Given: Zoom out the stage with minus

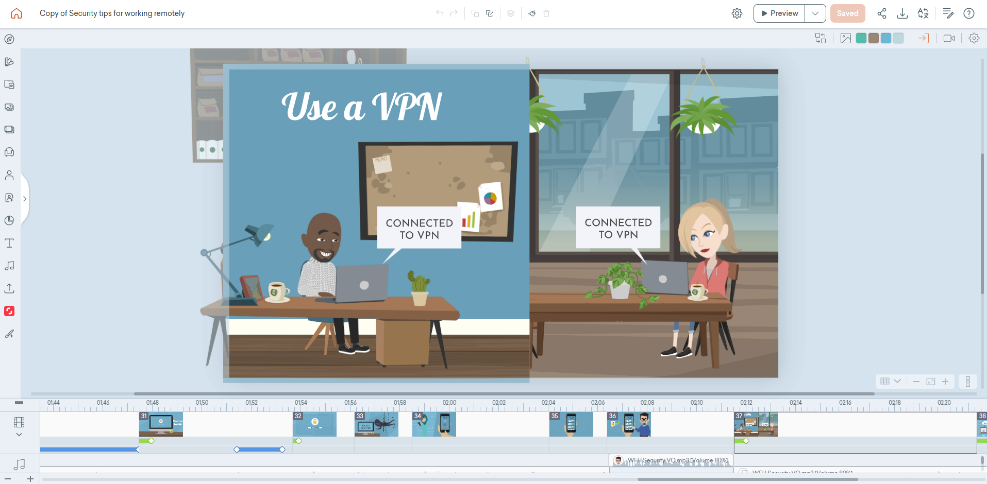Looking at the screenshot, I should point(916,381).
